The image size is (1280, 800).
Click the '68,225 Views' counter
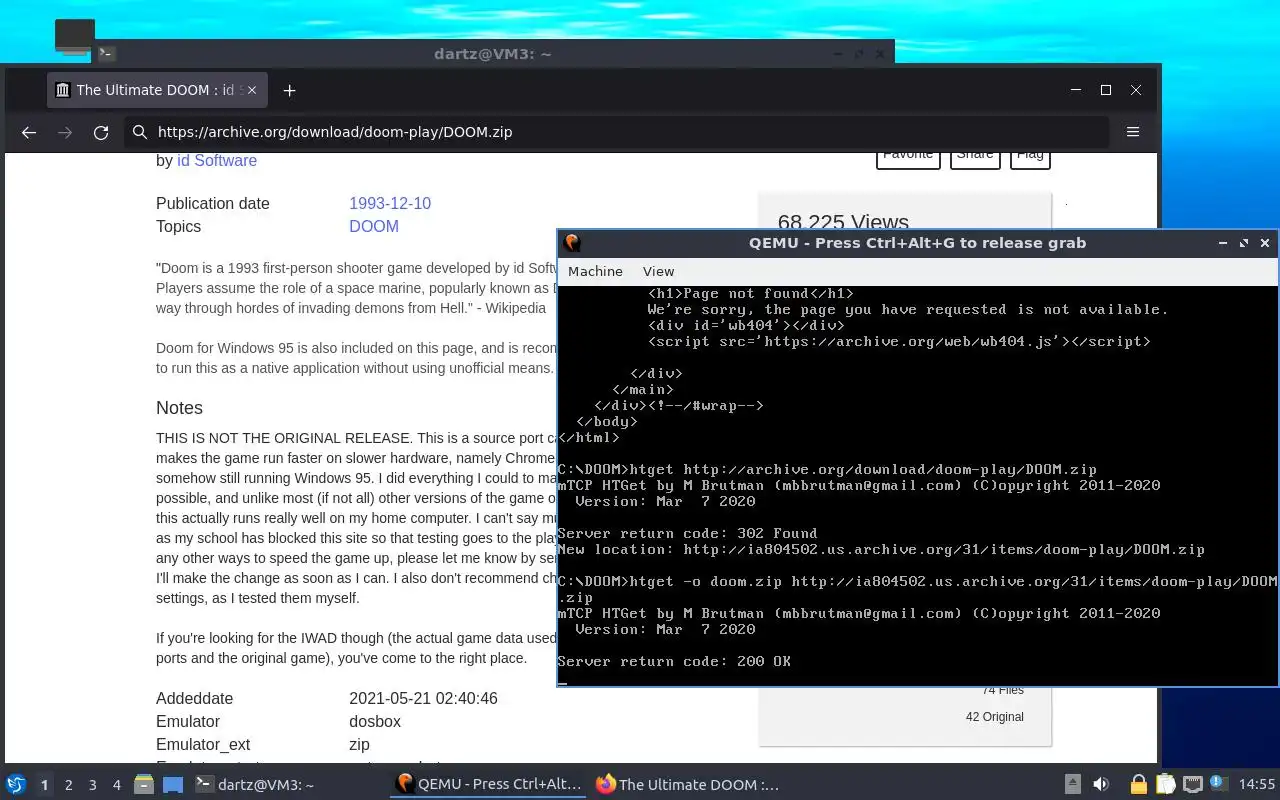(843, 222)
